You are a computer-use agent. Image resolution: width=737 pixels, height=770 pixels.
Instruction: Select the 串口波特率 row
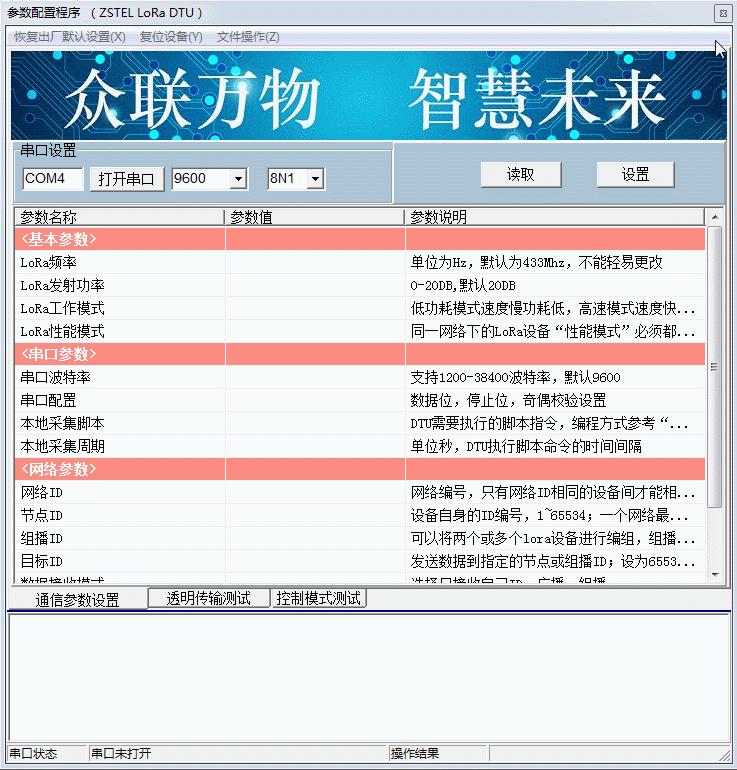point(360,377)
